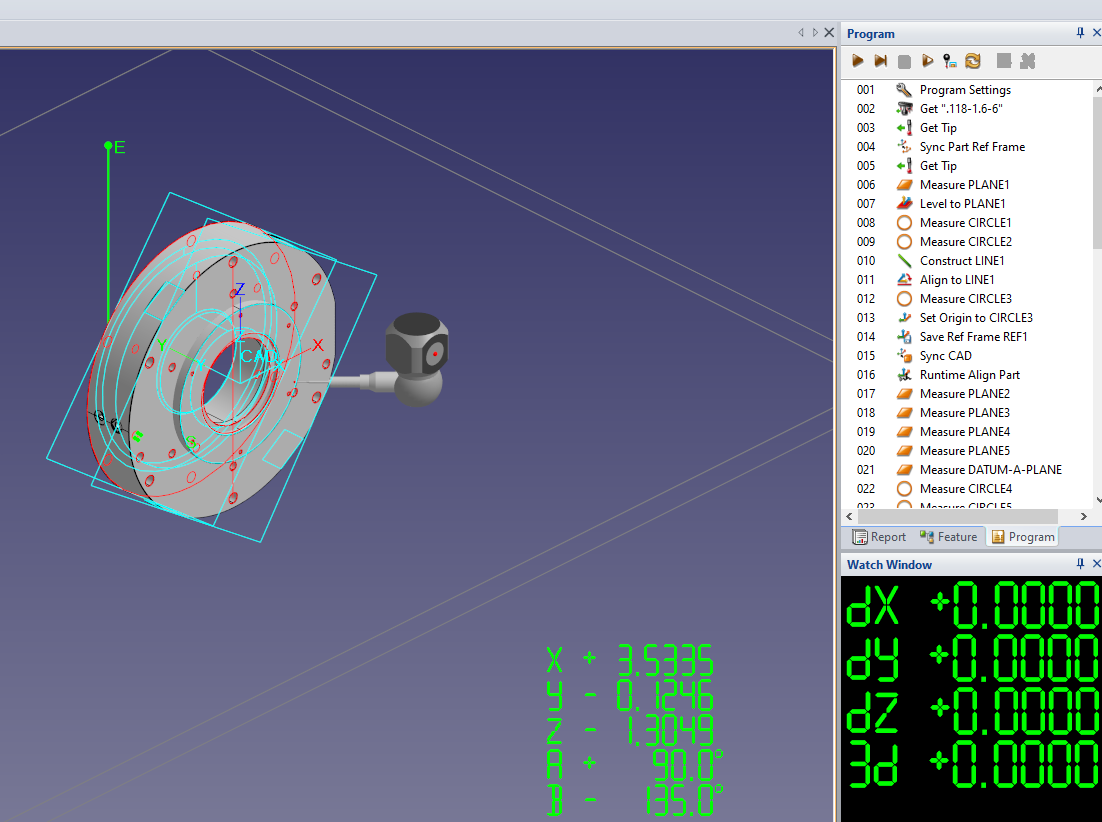
Task: Close the Watch Window panel
Action: [1096, 563]
